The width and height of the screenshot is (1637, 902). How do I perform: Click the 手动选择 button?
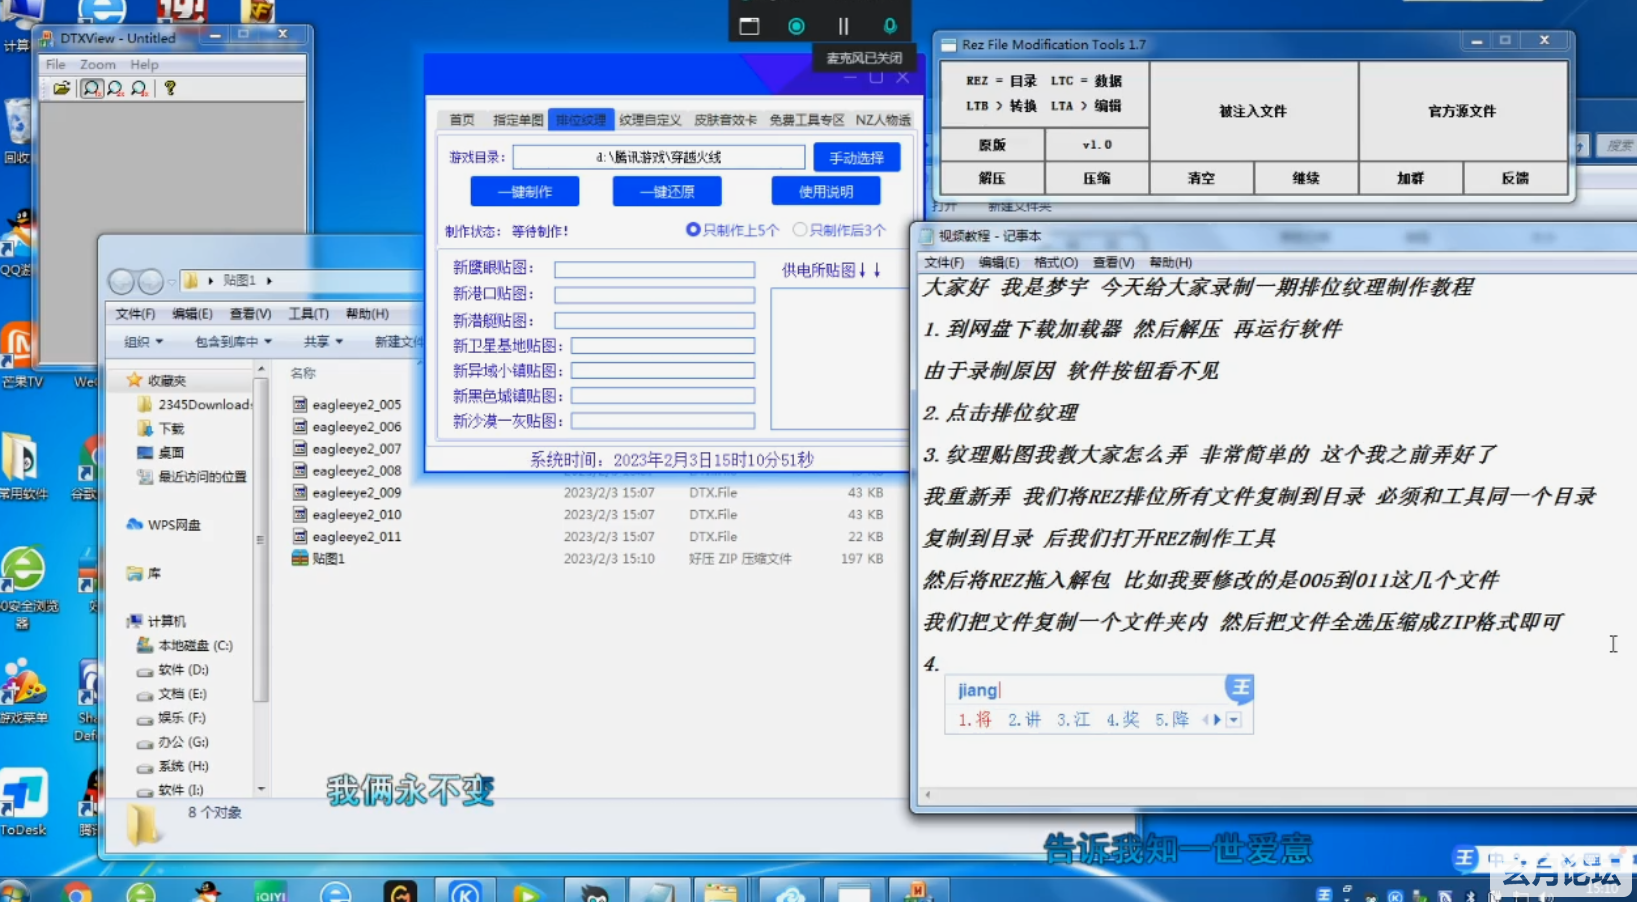[856, 158]
